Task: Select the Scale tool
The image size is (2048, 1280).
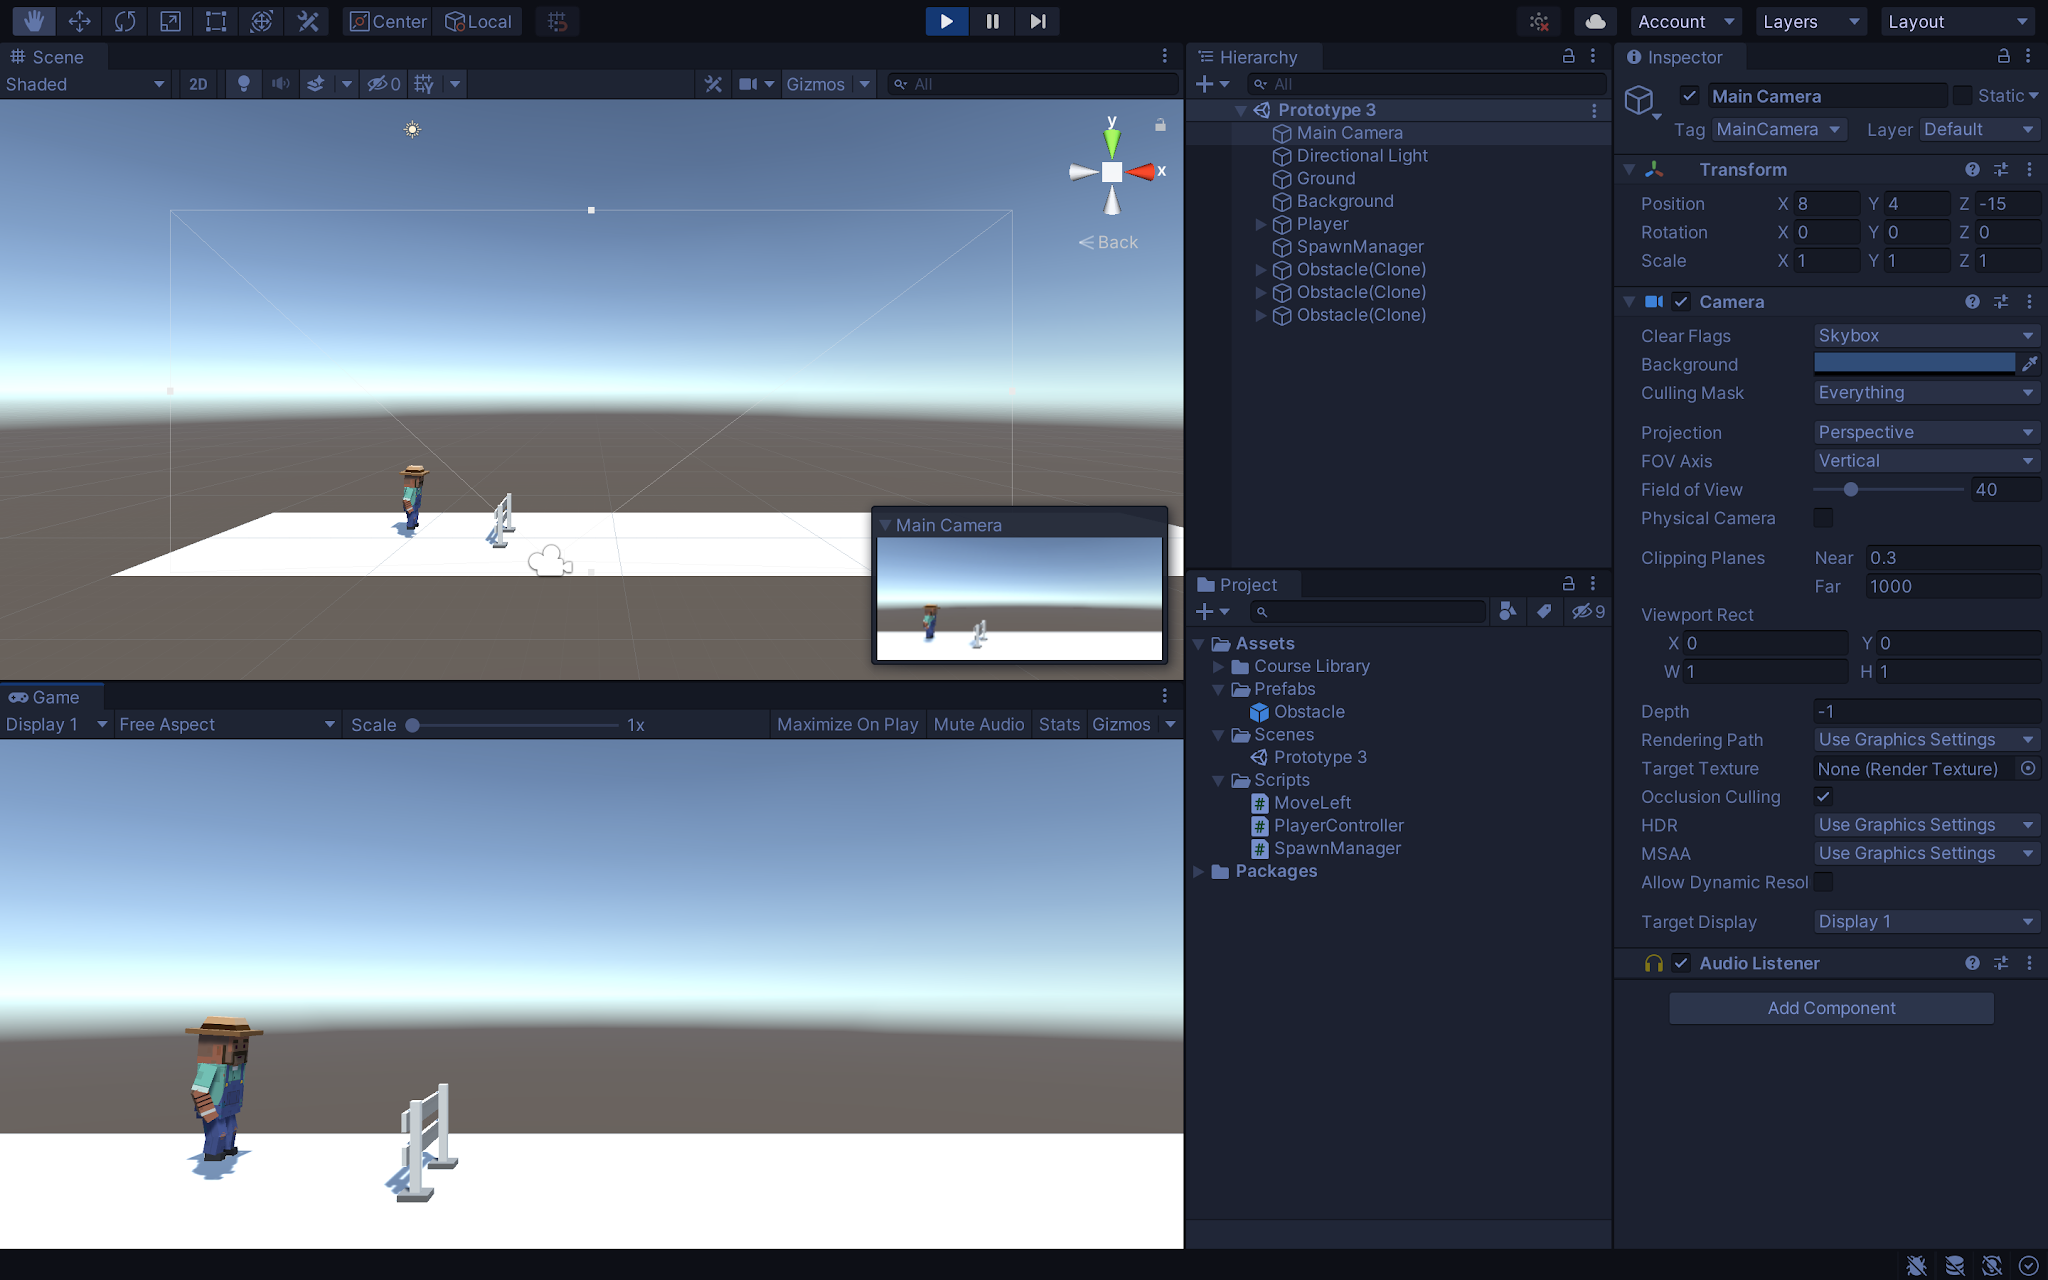Action: pyautogui.click(x=171, y=21)
